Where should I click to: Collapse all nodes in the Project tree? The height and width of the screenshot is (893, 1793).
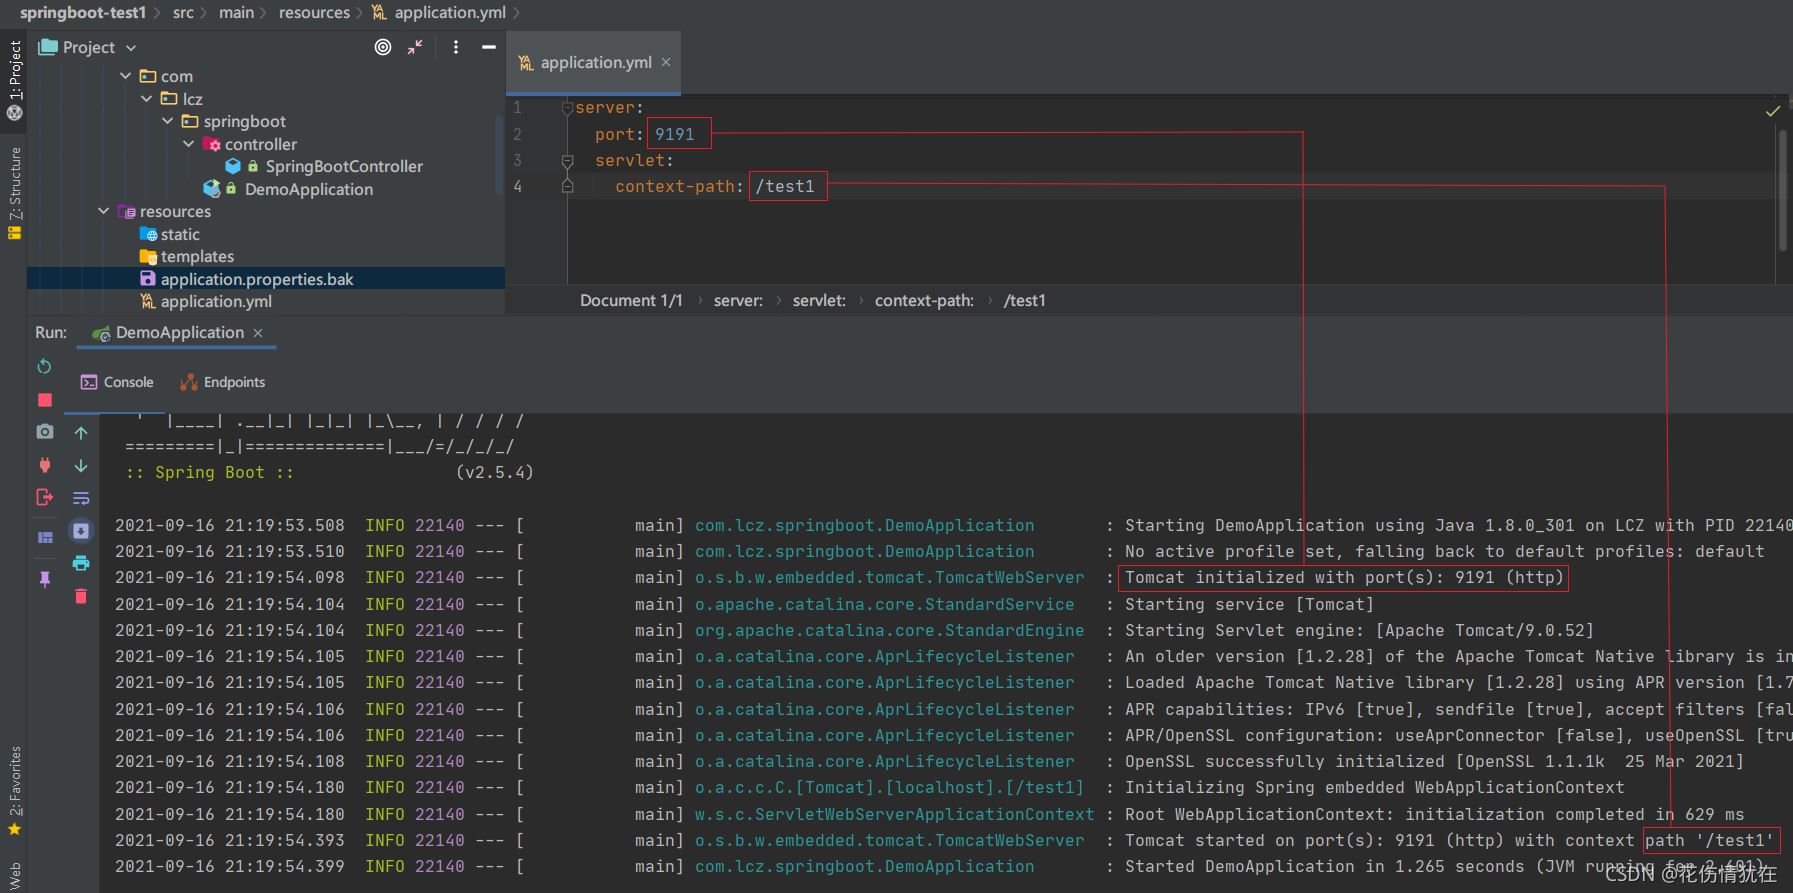pyautogui.click(x=415, y=47)
